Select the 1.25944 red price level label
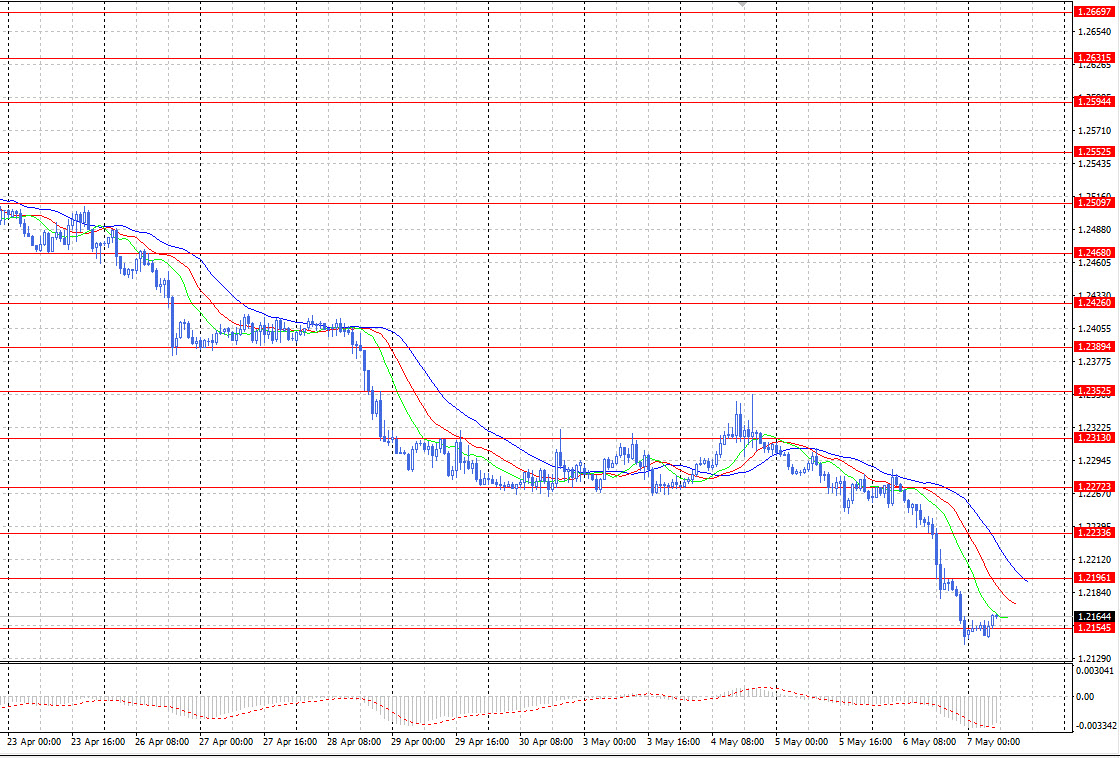The width and height of the screenshot is (1120, 758). pos(1094,102)
